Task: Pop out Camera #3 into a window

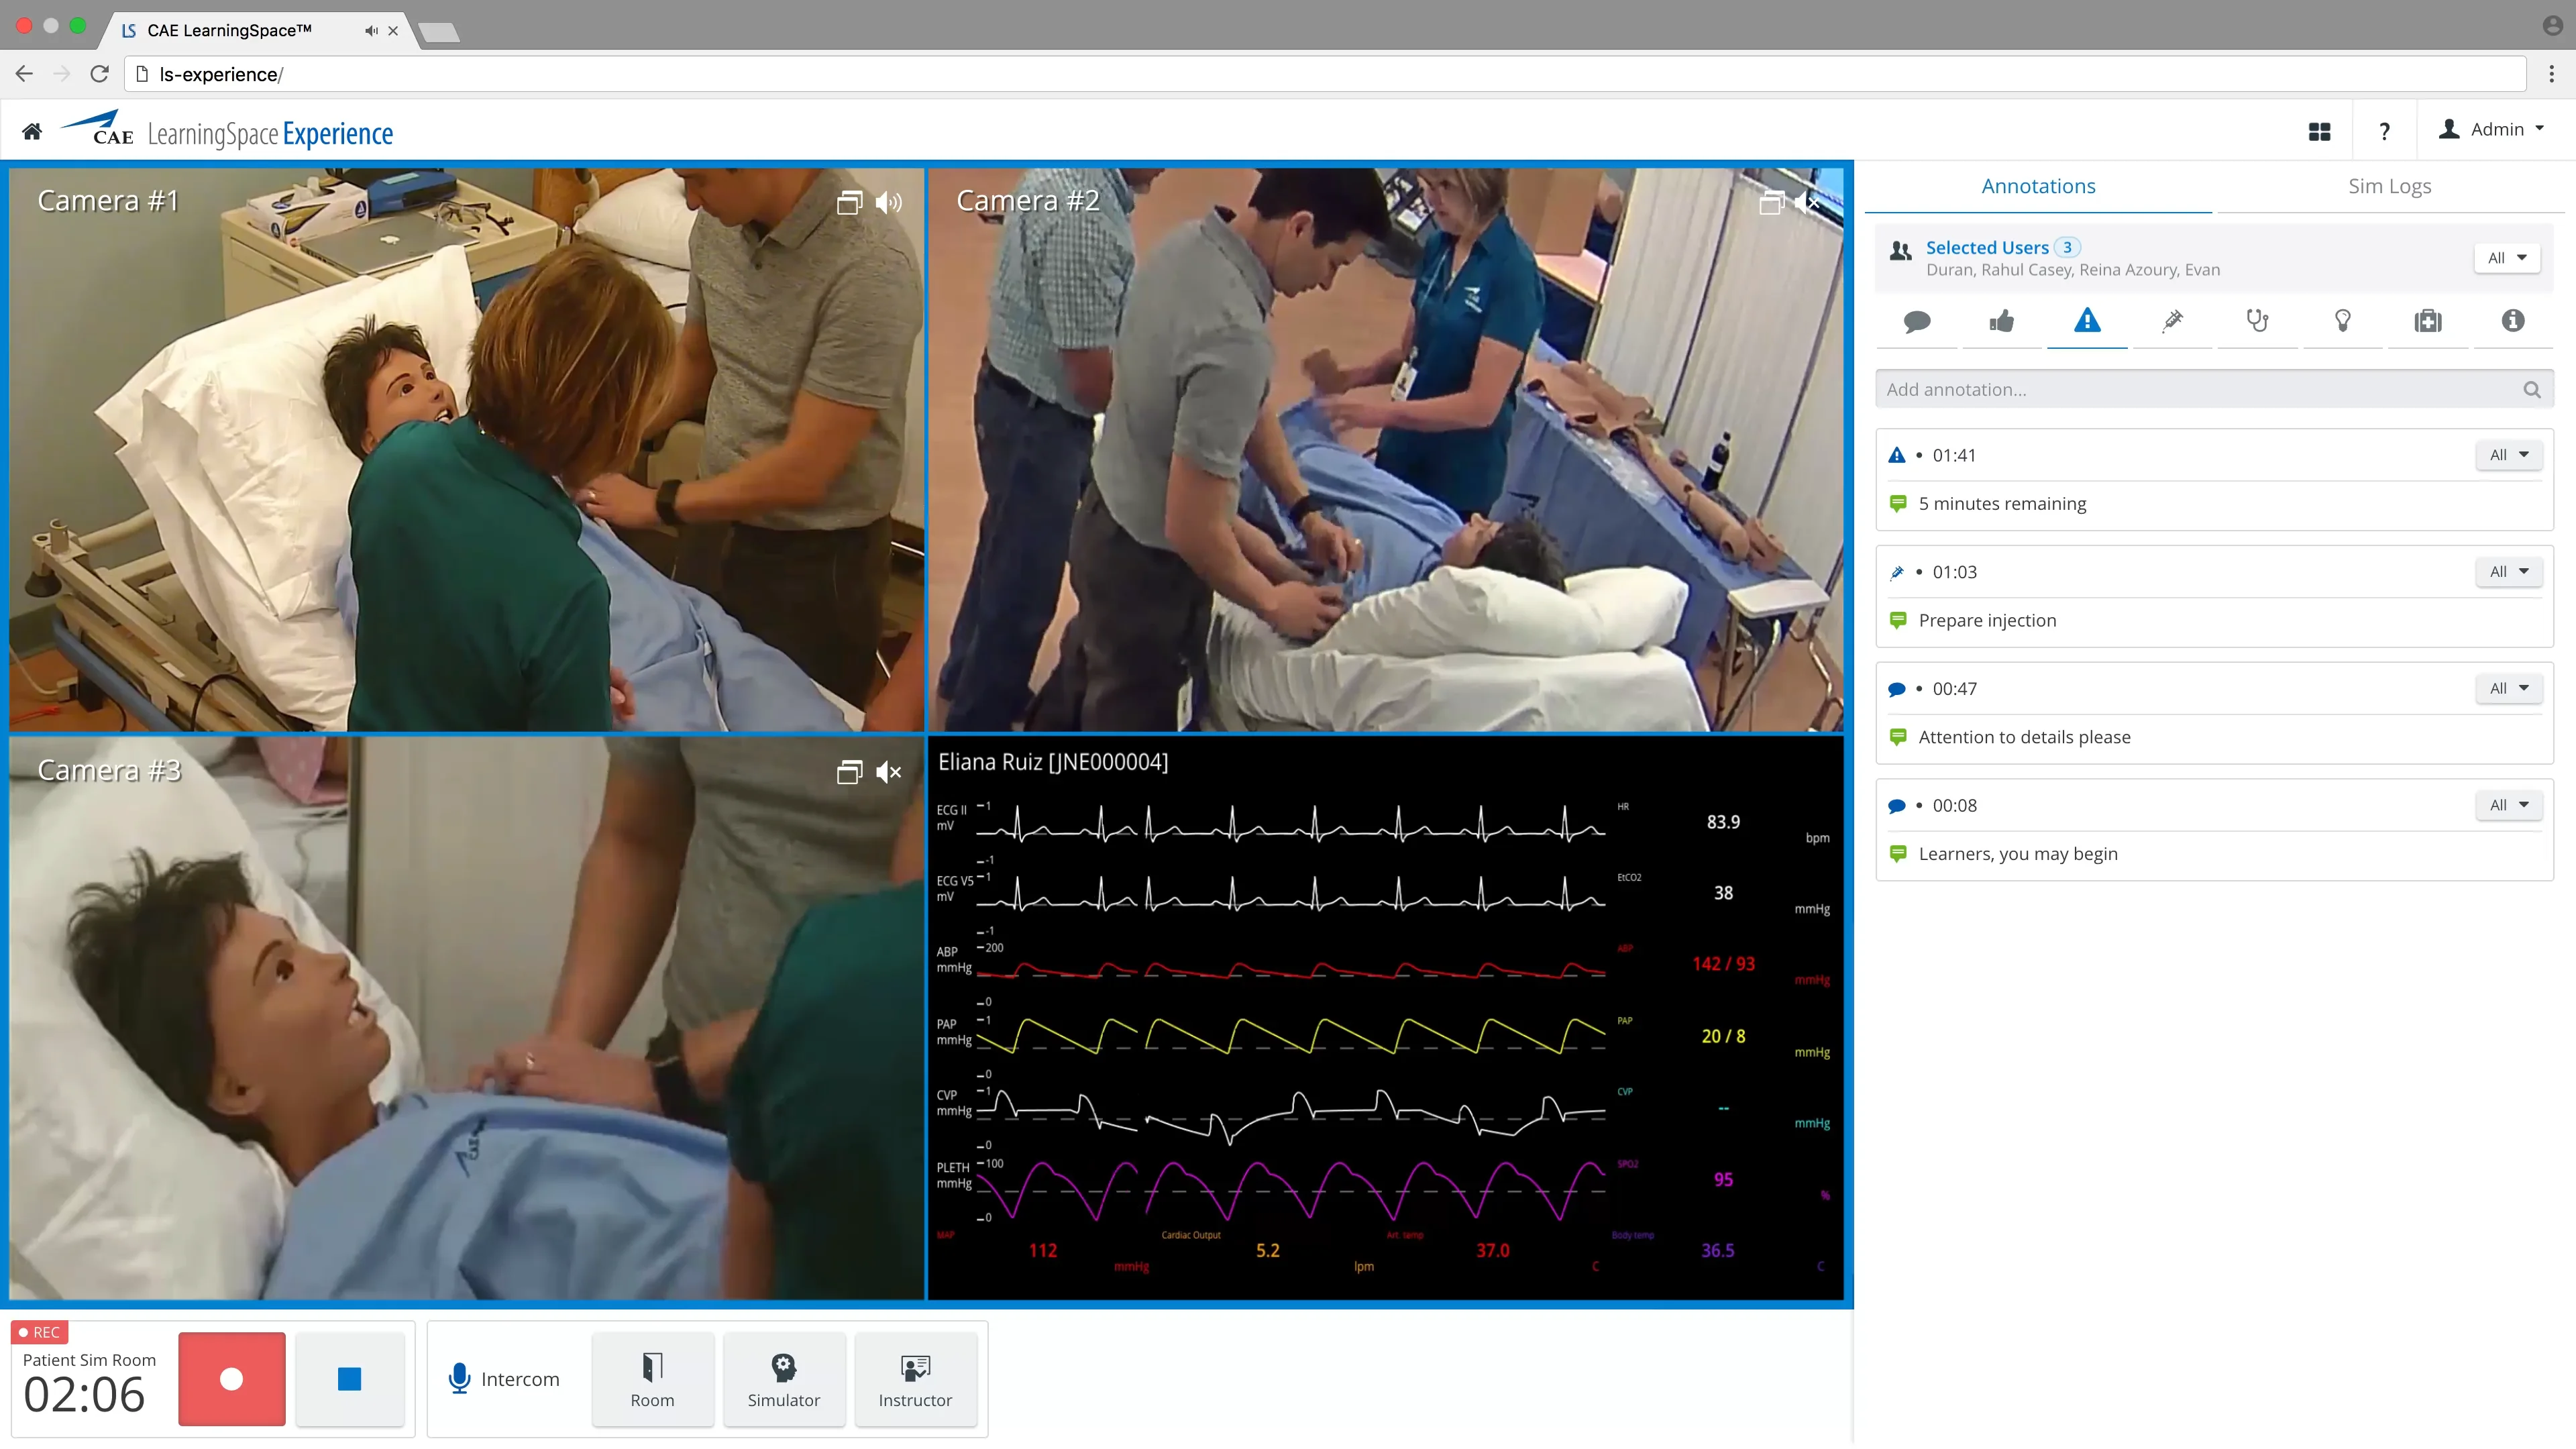Action: 849,772
